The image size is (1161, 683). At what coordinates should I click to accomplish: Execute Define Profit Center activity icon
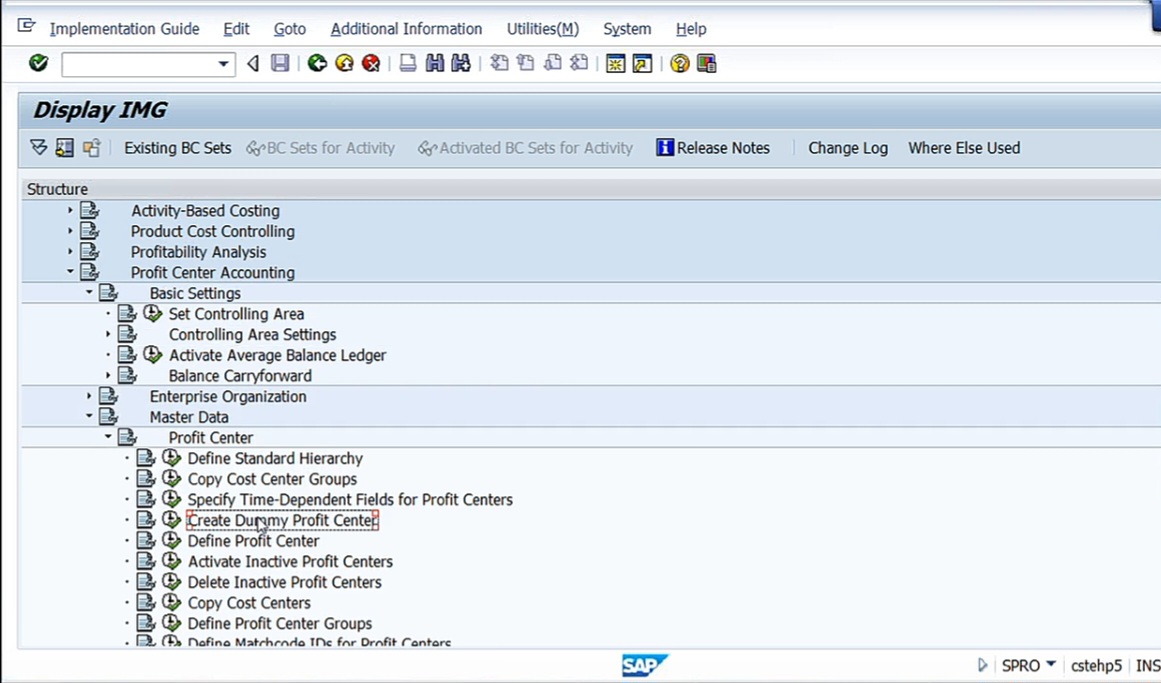171,541
